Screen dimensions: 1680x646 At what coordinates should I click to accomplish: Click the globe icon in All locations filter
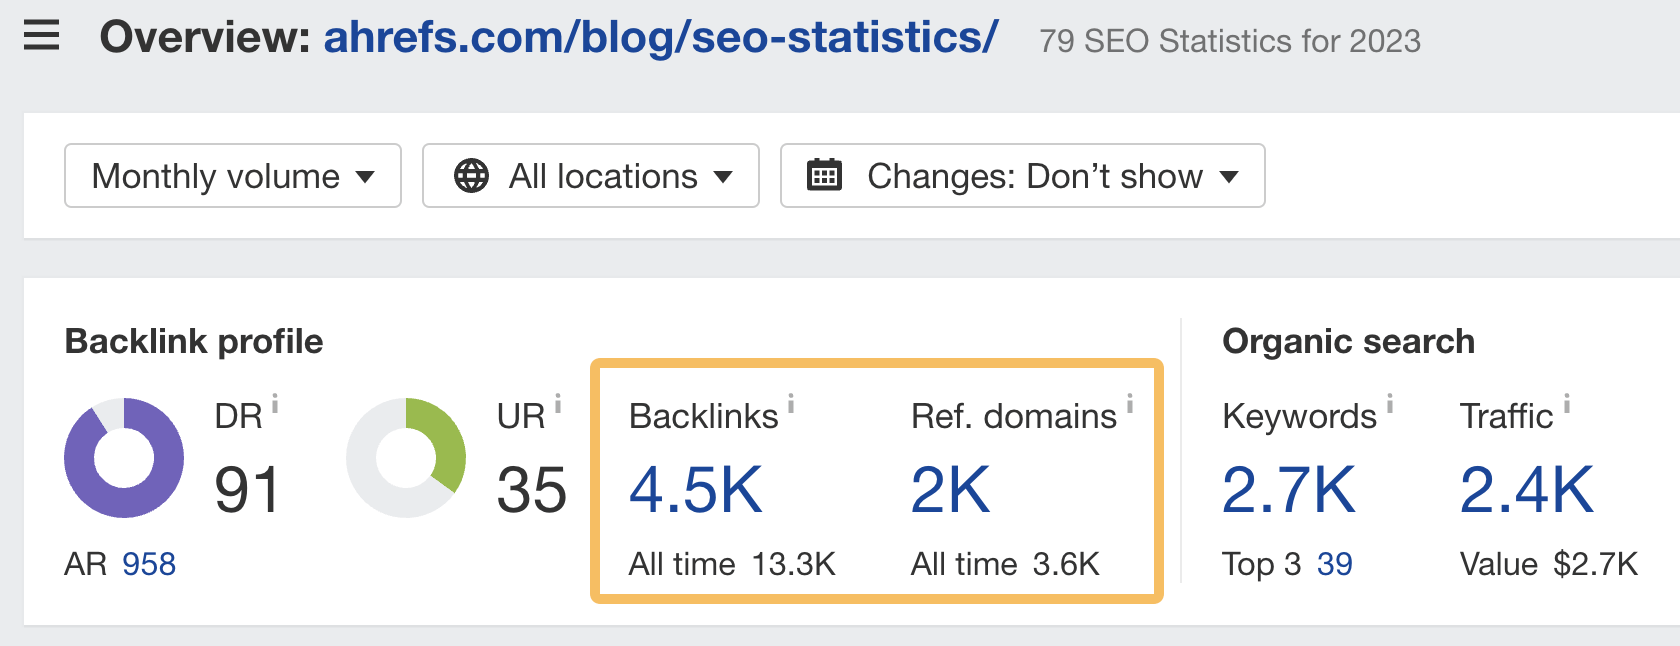(x=470, y=176)
